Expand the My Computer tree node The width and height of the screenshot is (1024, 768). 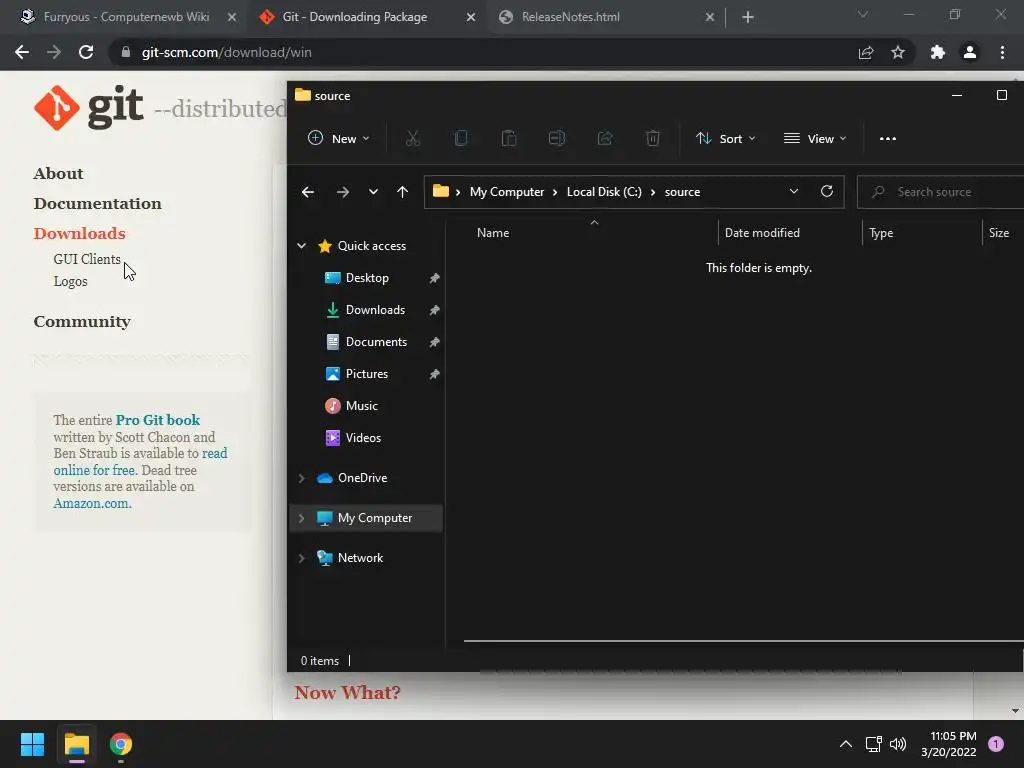point(301,518)
